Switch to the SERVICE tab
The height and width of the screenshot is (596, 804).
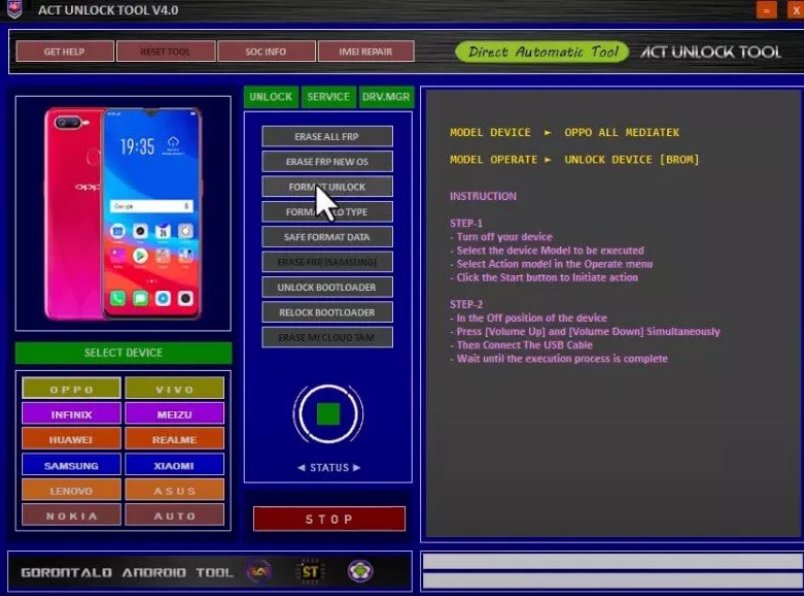pos(328,96)
